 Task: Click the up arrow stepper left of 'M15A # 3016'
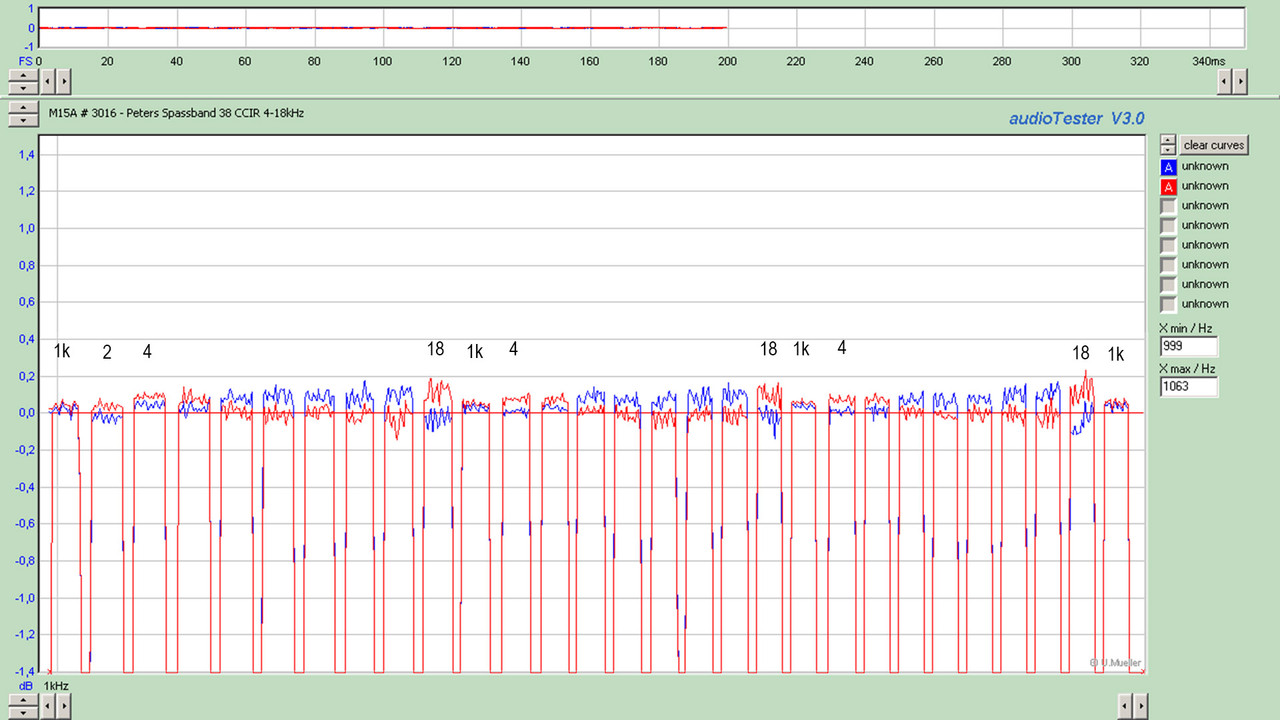pos(22,109)
